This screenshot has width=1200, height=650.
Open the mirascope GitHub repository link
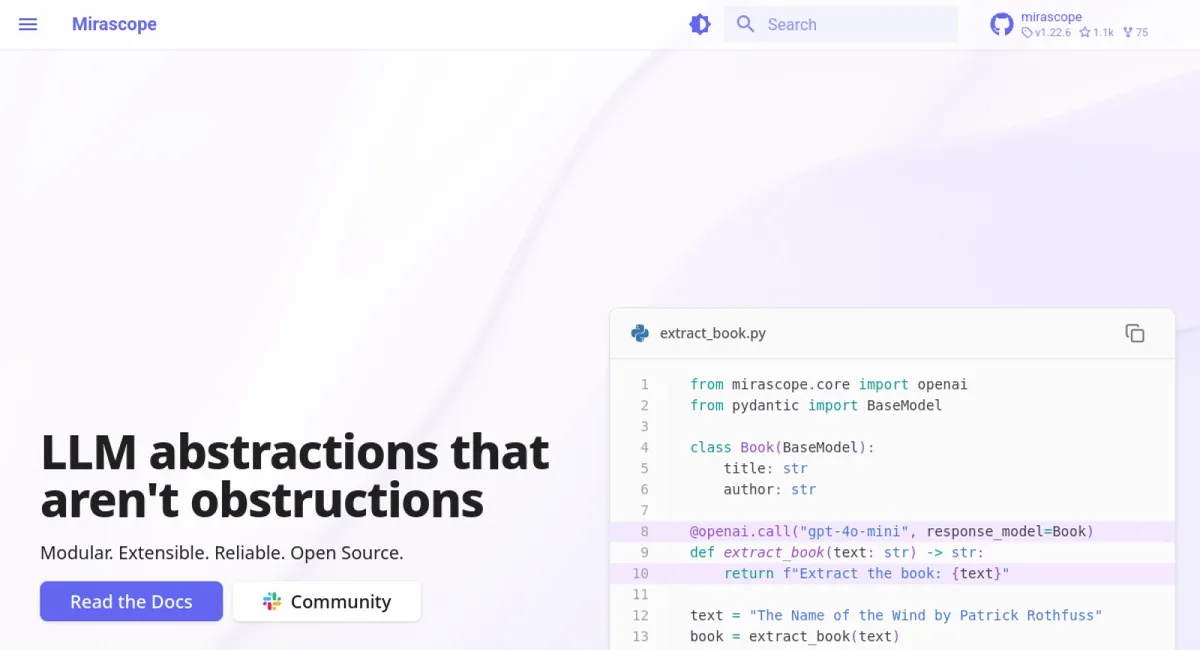[1069, 24]
